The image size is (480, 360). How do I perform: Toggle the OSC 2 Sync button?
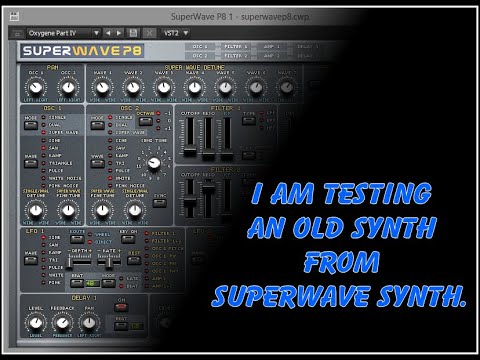click(159, 203)
